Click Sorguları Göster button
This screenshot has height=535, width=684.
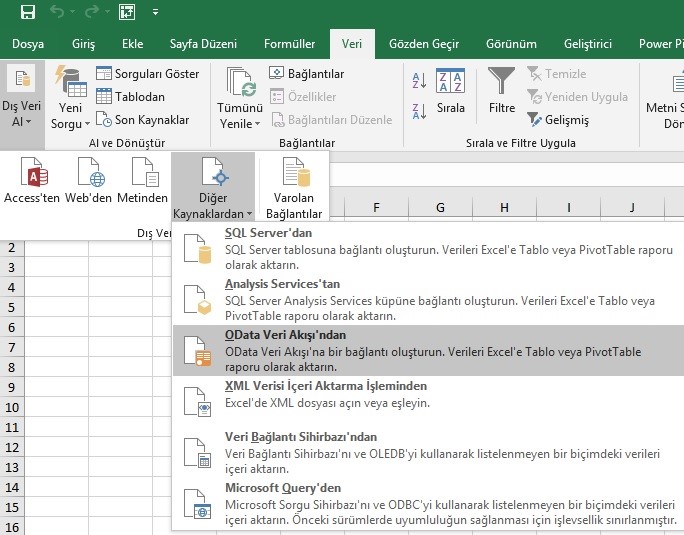coord(148,74)
